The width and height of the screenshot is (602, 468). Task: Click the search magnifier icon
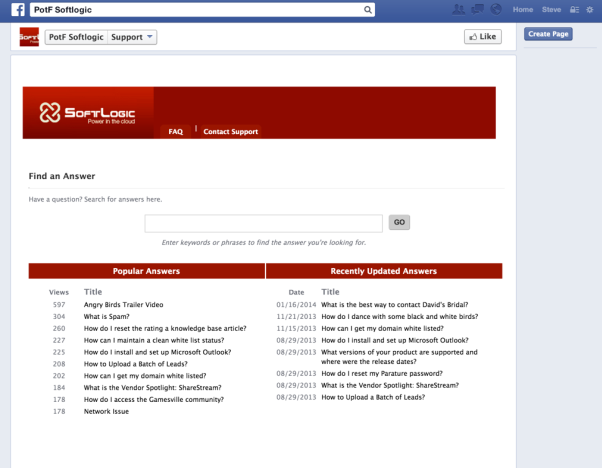coord(368,10)
